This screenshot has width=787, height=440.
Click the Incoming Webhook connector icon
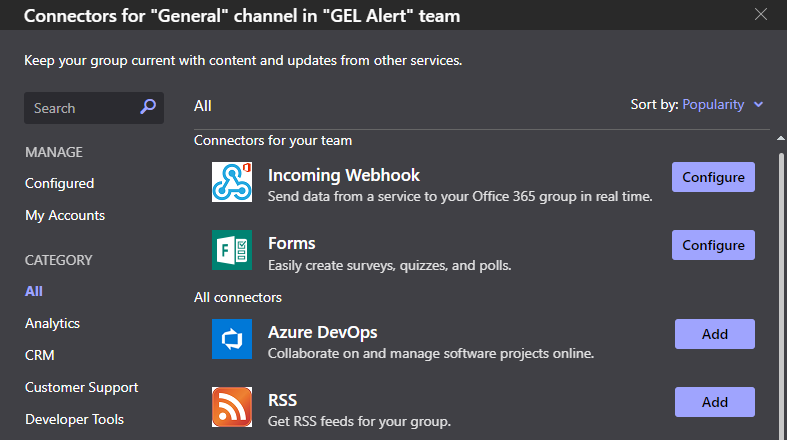(x=232, y=182)
